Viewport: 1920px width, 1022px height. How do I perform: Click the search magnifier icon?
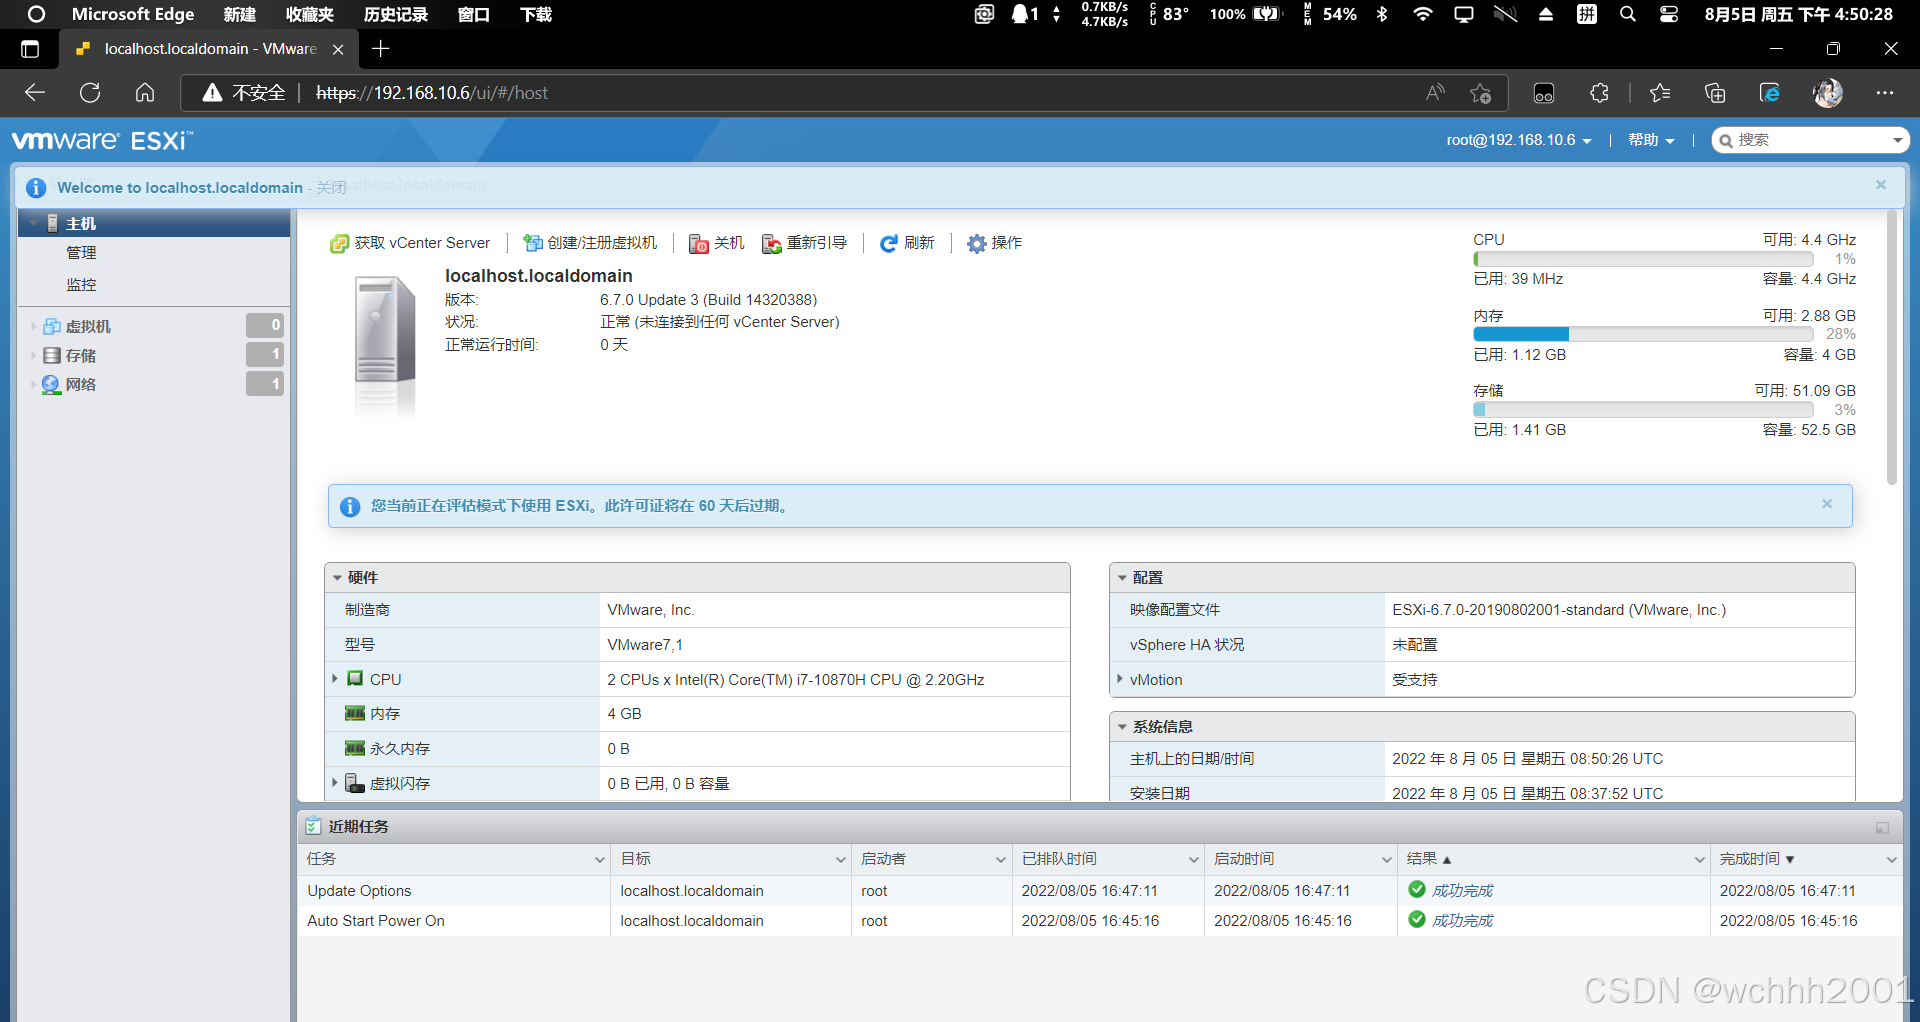coord(1729,140)
